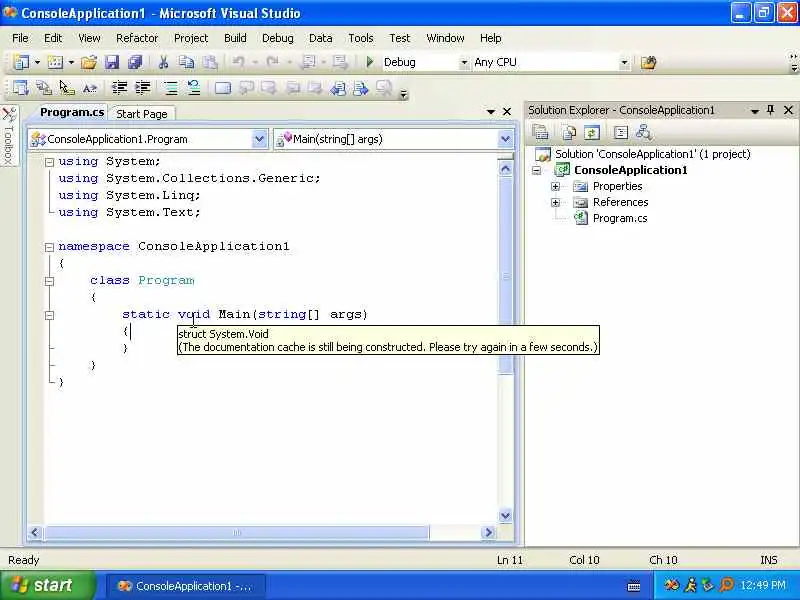Click the Display Quick Info icon
Viewport: 800px width, 600px height.
pyautogui.click(x=67, y=88)
